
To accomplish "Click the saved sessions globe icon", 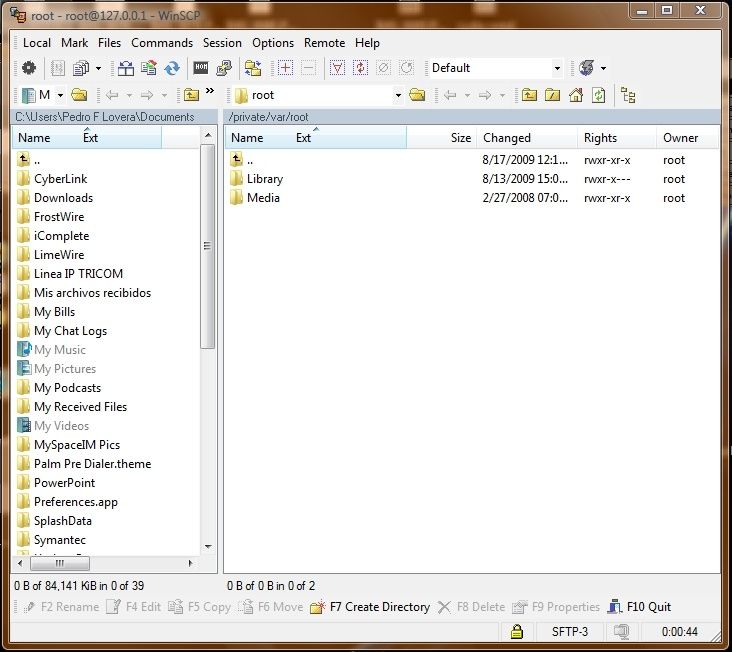I will click(586, 68).
